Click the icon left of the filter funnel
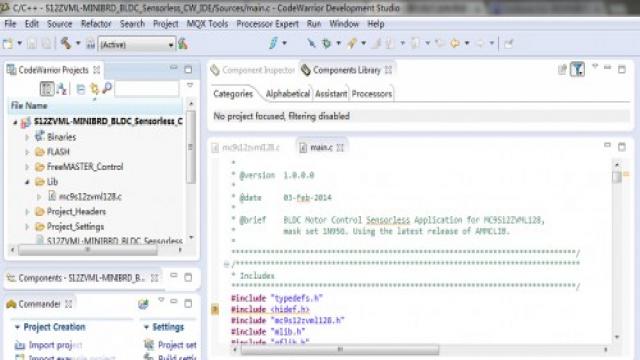This screenshot has height=360, width=640. click(x=562, y=70)
